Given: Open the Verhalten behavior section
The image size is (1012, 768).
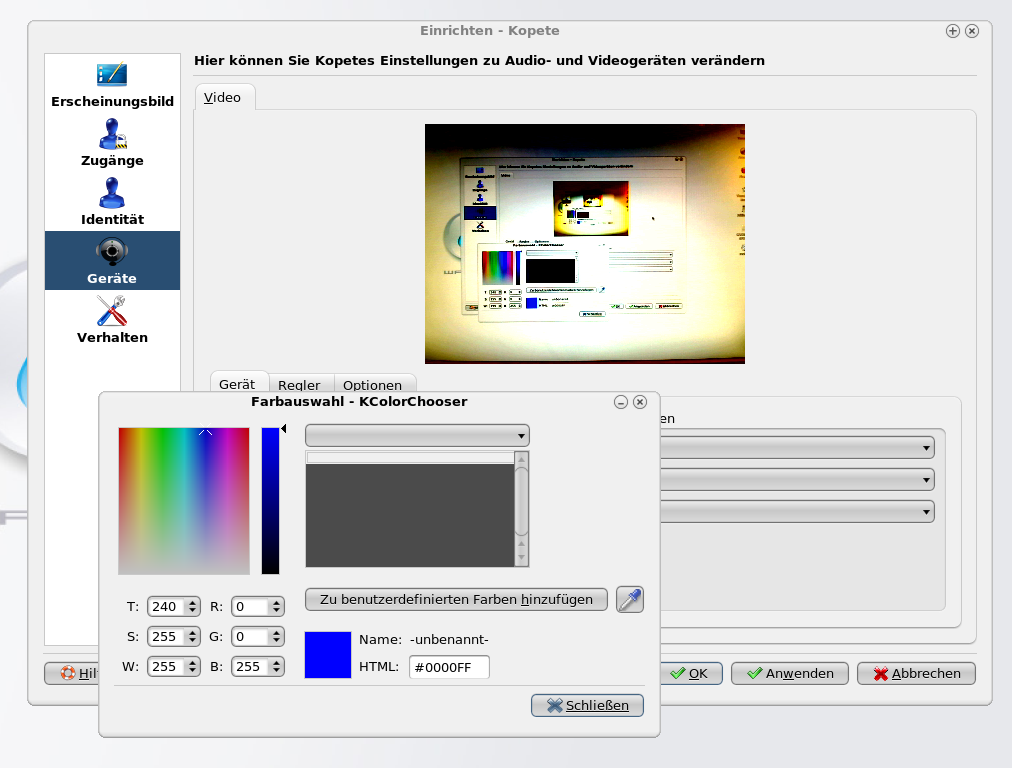Looking at the screenshot, I should coord(112,319).
